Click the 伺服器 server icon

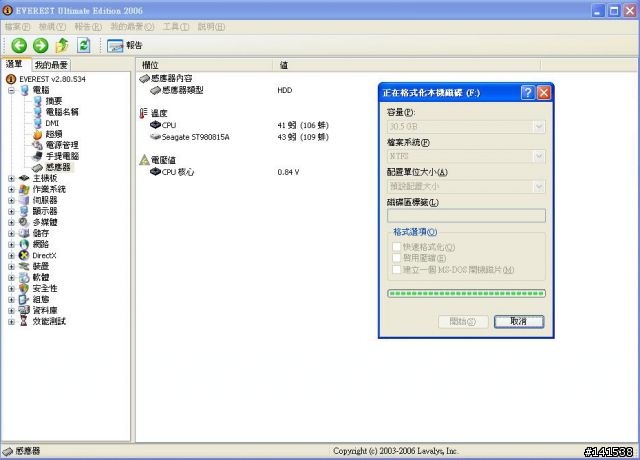click(24, 200)
